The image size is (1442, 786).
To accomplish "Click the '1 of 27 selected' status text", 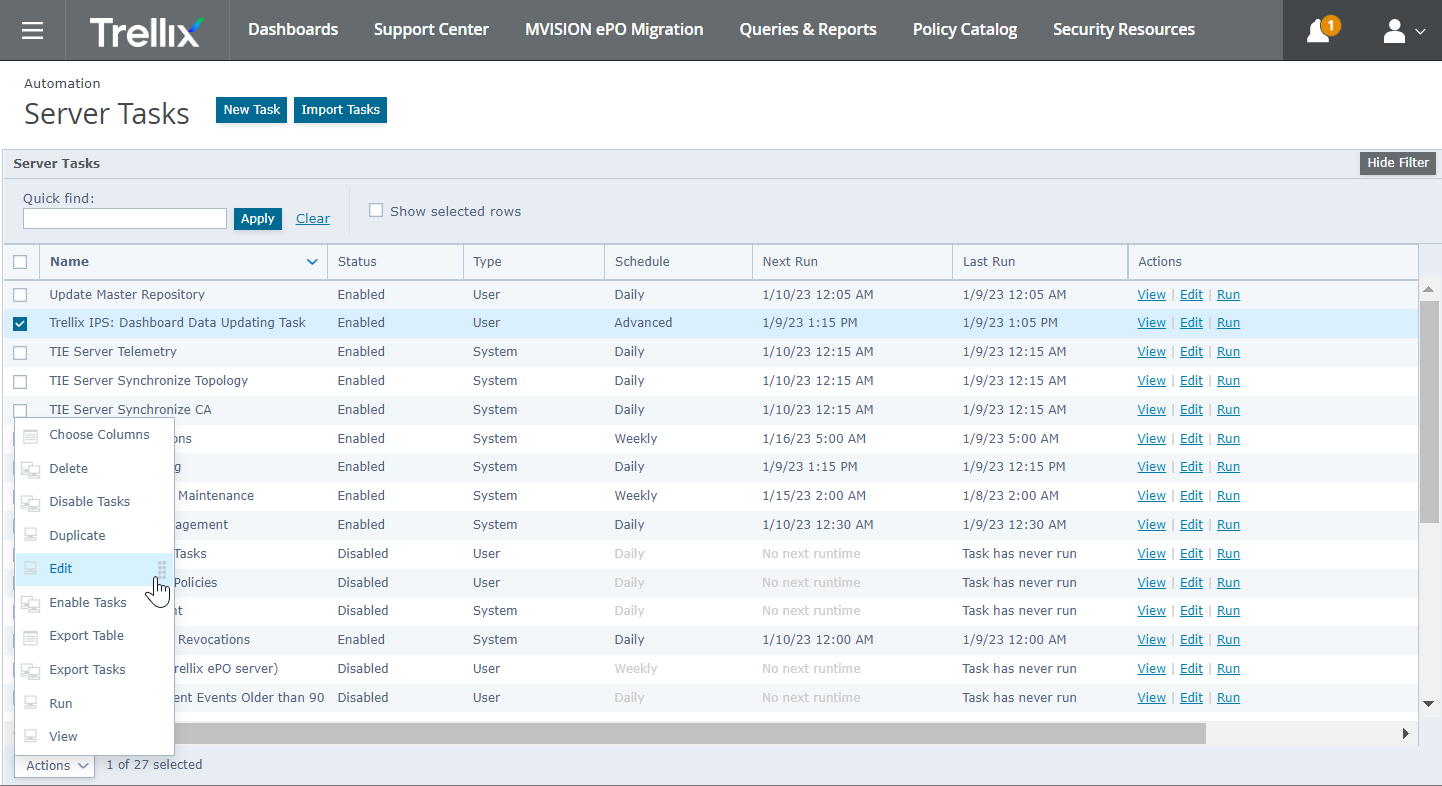I will [154, 765].
